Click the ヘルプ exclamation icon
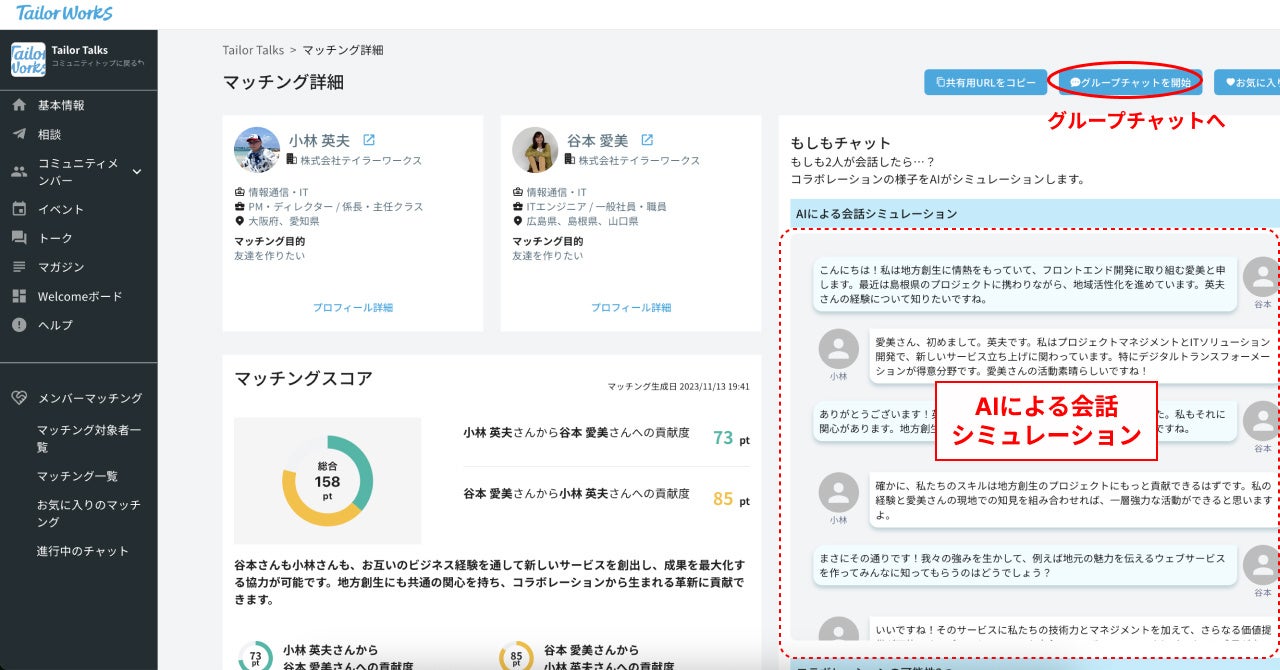The height and width of the screenshot is (670, 1280). click(x=19, y=325)
